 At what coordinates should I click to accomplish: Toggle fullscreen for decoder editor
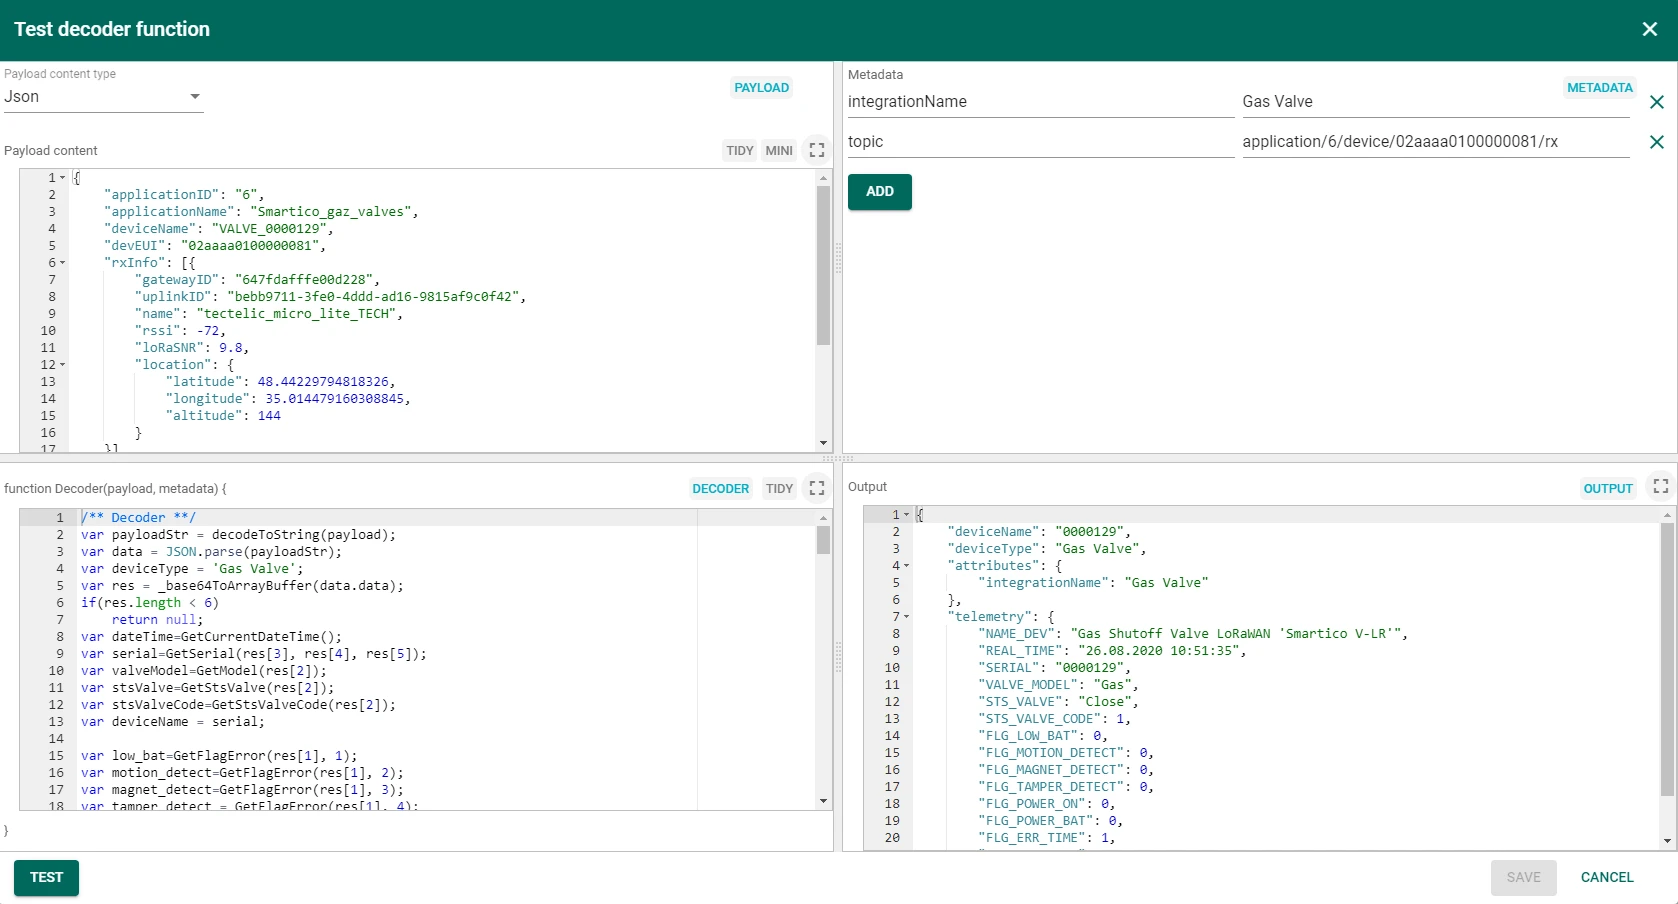click(817, 489)
